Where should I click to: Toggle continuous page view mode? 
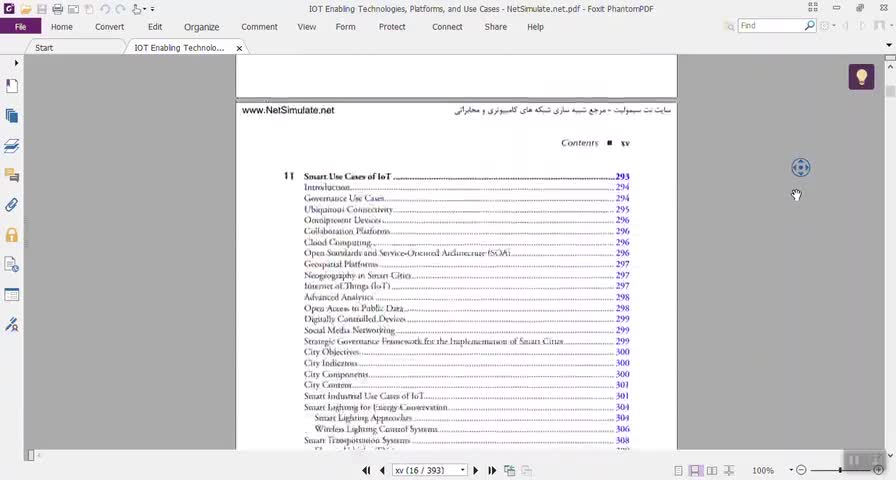pyautogui.click(x=695, y=470)
